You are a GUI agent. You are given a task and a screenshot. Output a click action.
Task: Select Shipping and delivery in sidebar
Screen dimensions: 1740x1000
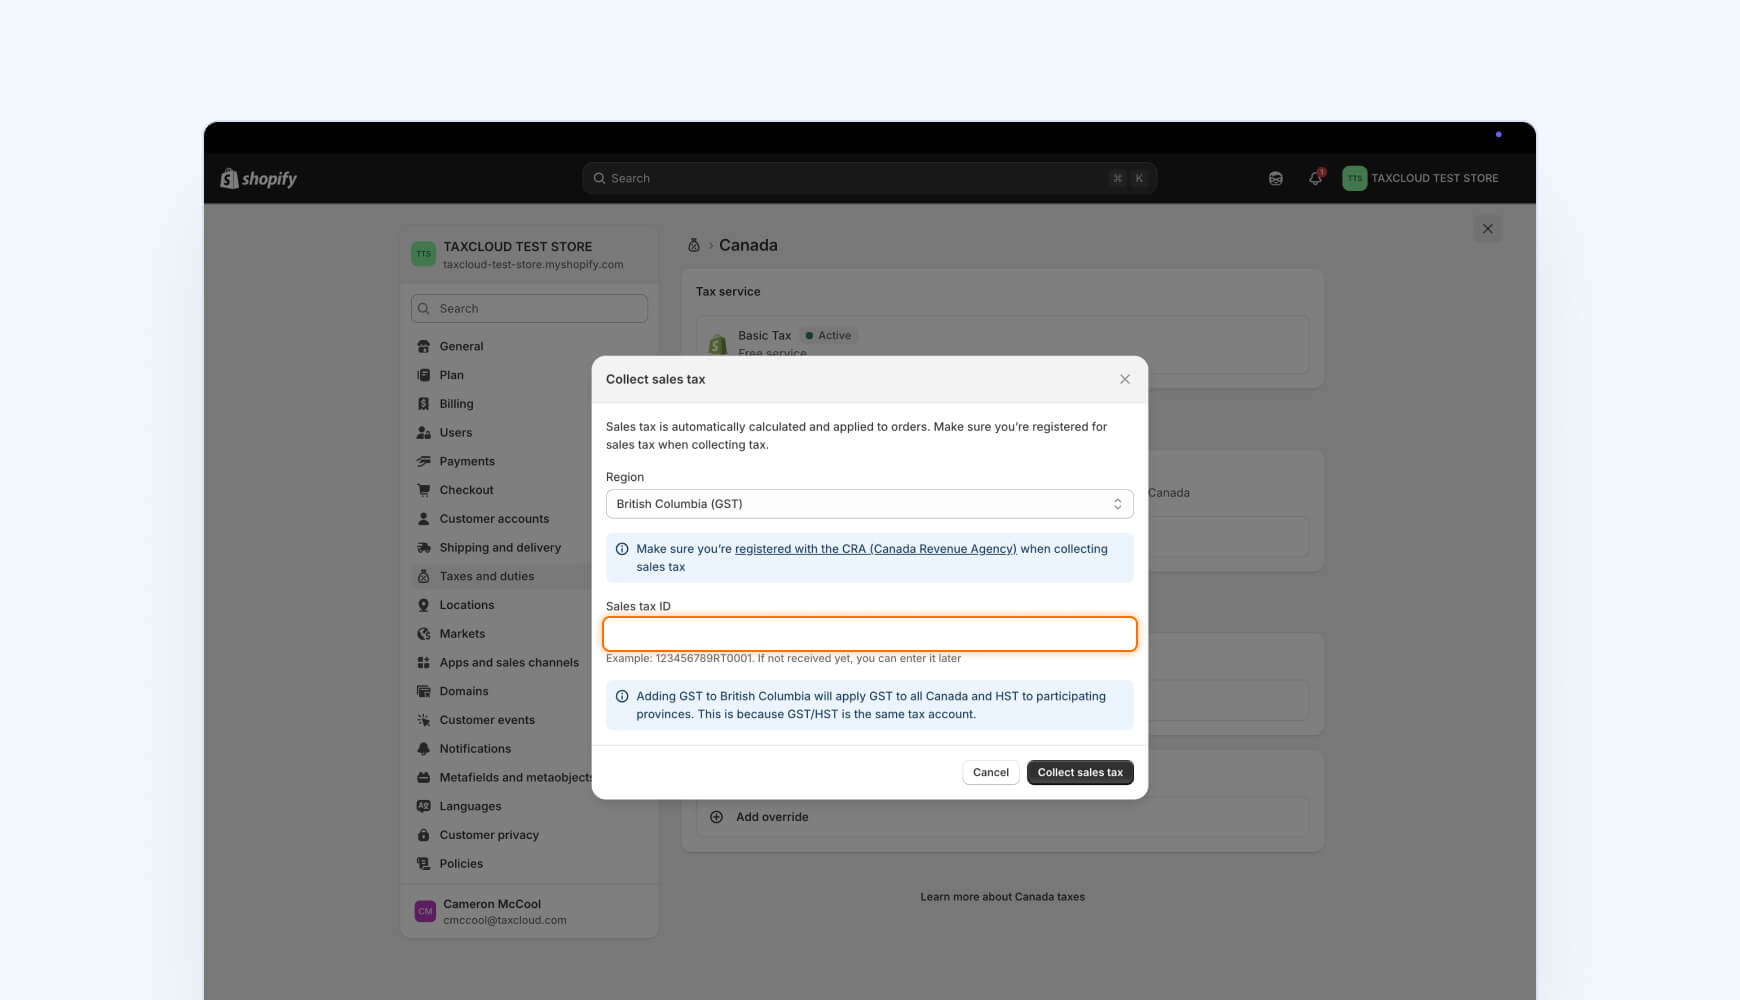pos(499,547)
